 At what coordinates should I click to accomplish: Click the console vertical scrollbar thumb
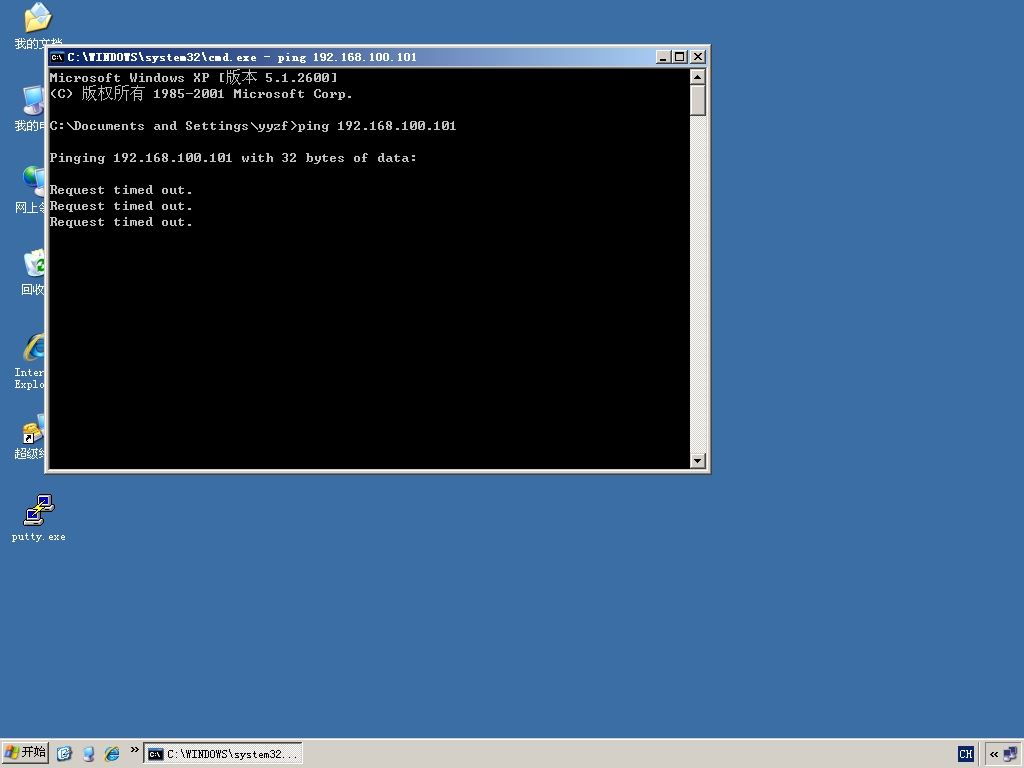pyautogui.click(x=697, y=100)
